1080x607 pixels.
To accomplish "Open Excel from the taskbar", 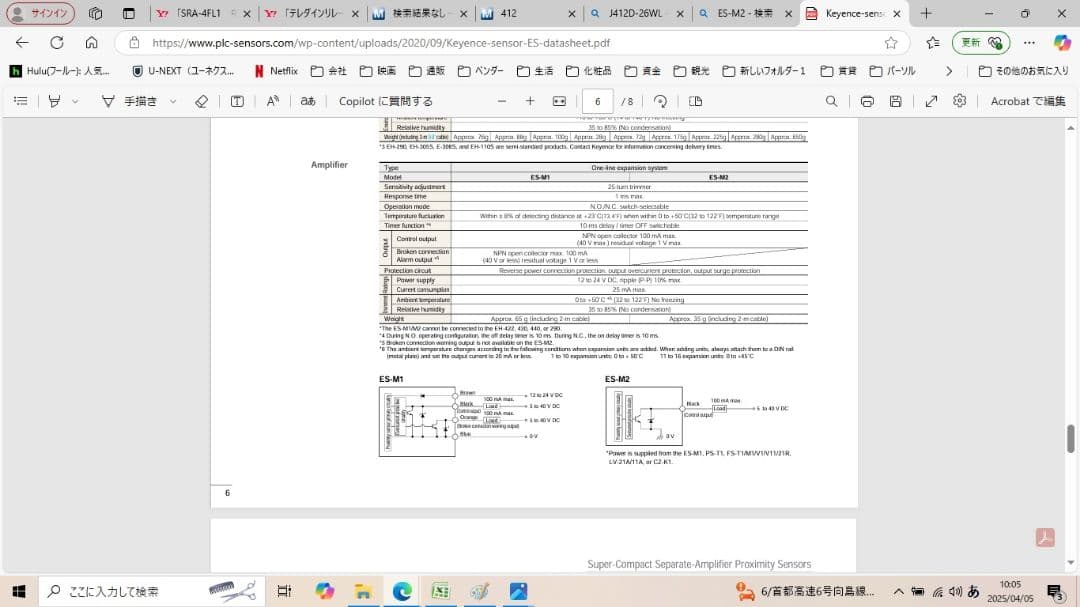I will tap(440, 591).
